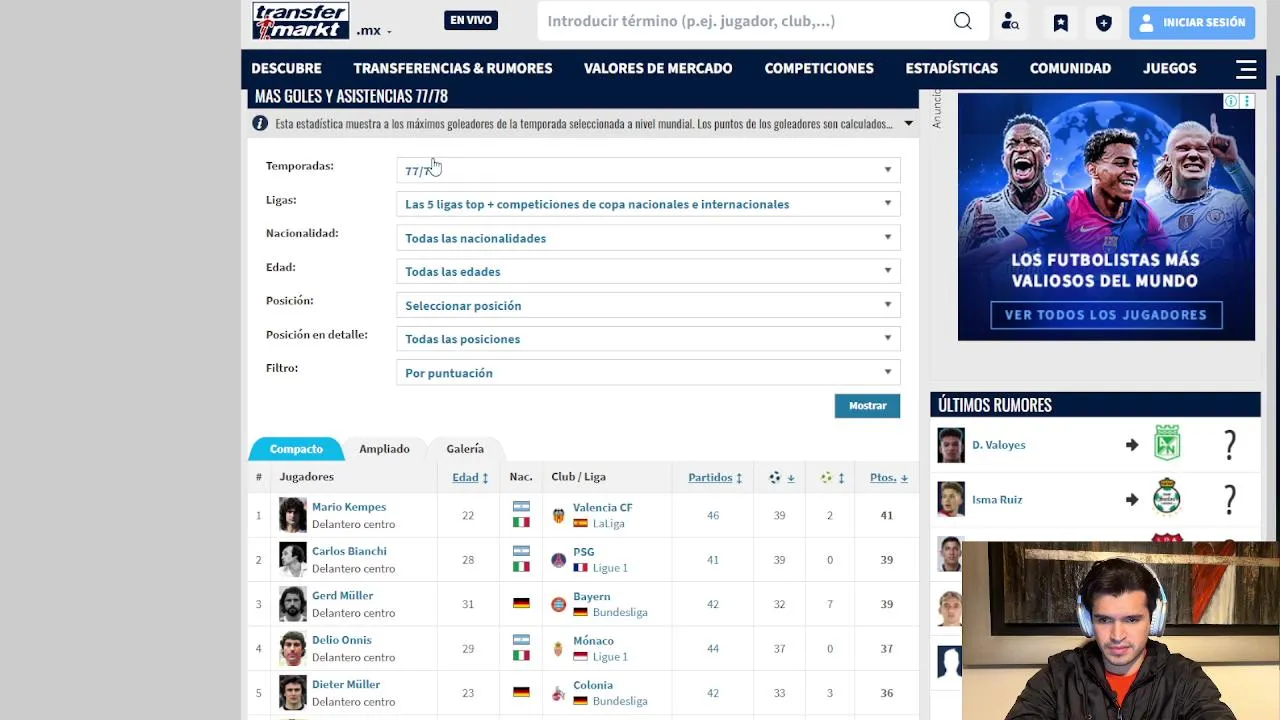Viewport: 1280px width, 720px height.
Task: Open VALORES DE MERCADO menu
Action: (x=658, y=68)
